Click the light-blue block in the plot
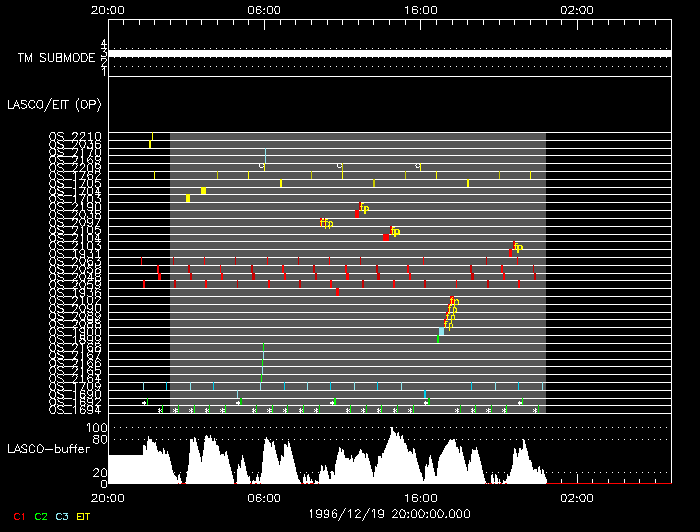 [x=441, y=331]
